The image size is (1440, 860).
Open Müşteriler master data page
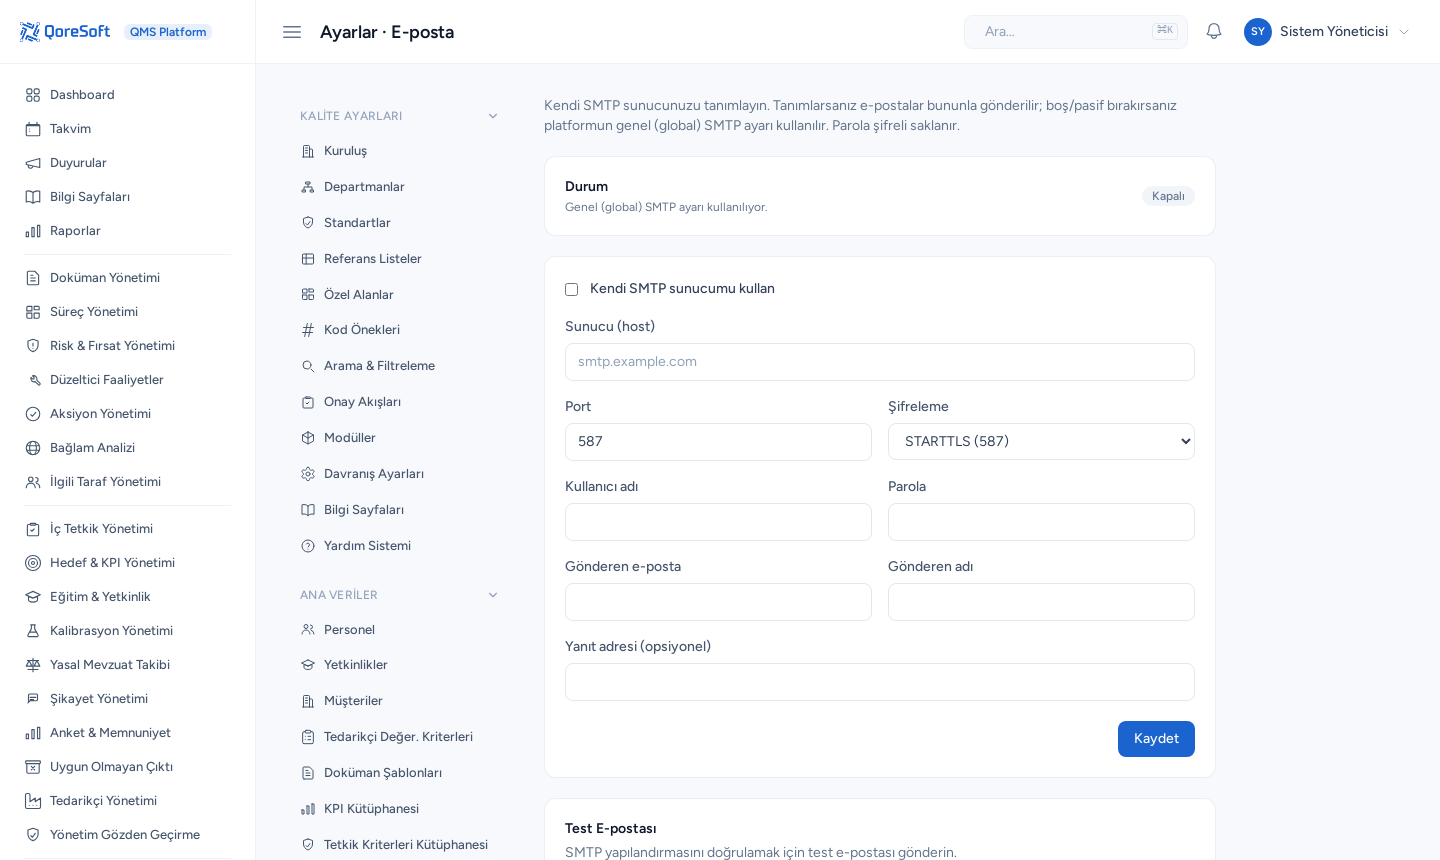(x=400, y=701)
